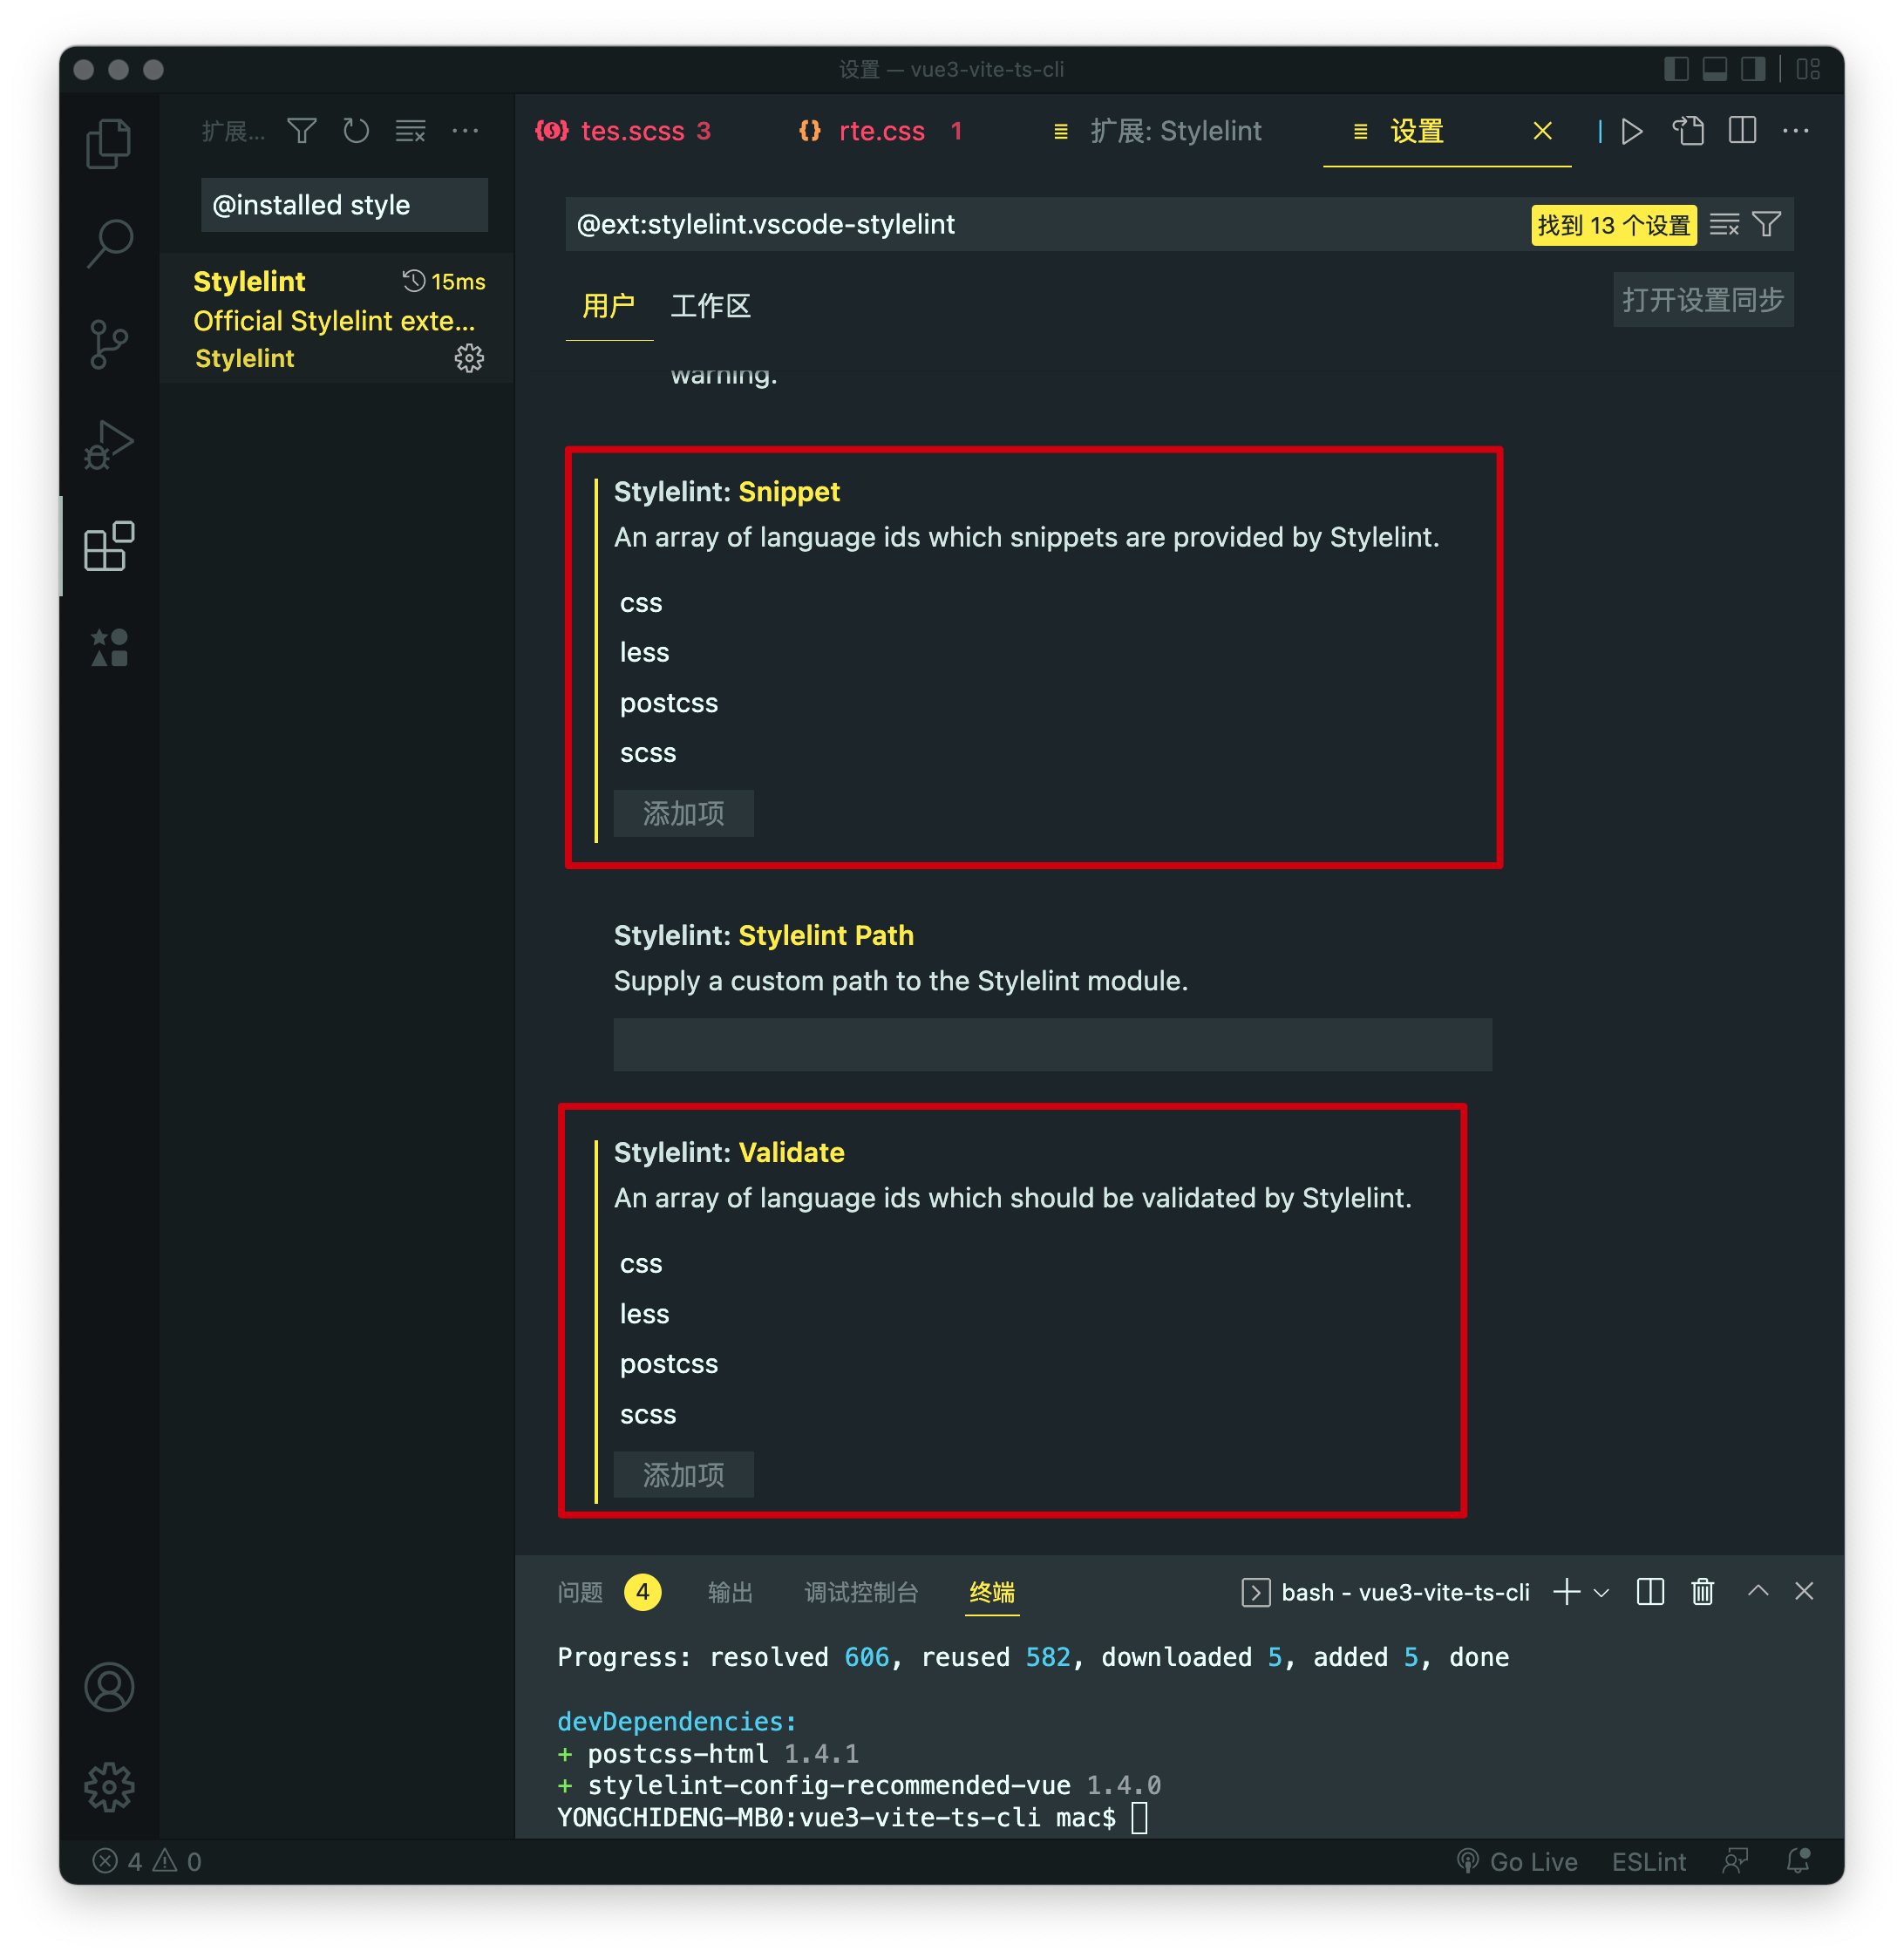1904x1958 pixels.
Task: Click the Stylelint Path input field
Action: [x=1052, y=1045]
